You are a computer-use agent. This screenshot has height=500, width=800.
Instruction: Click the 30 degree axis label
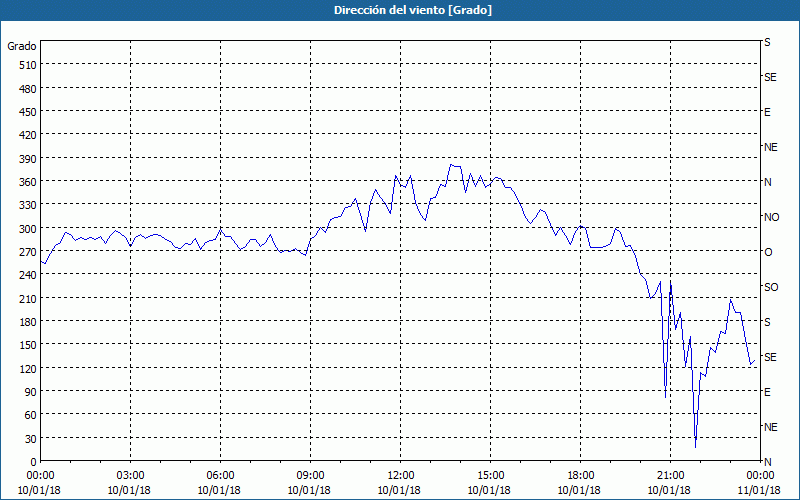31,439
